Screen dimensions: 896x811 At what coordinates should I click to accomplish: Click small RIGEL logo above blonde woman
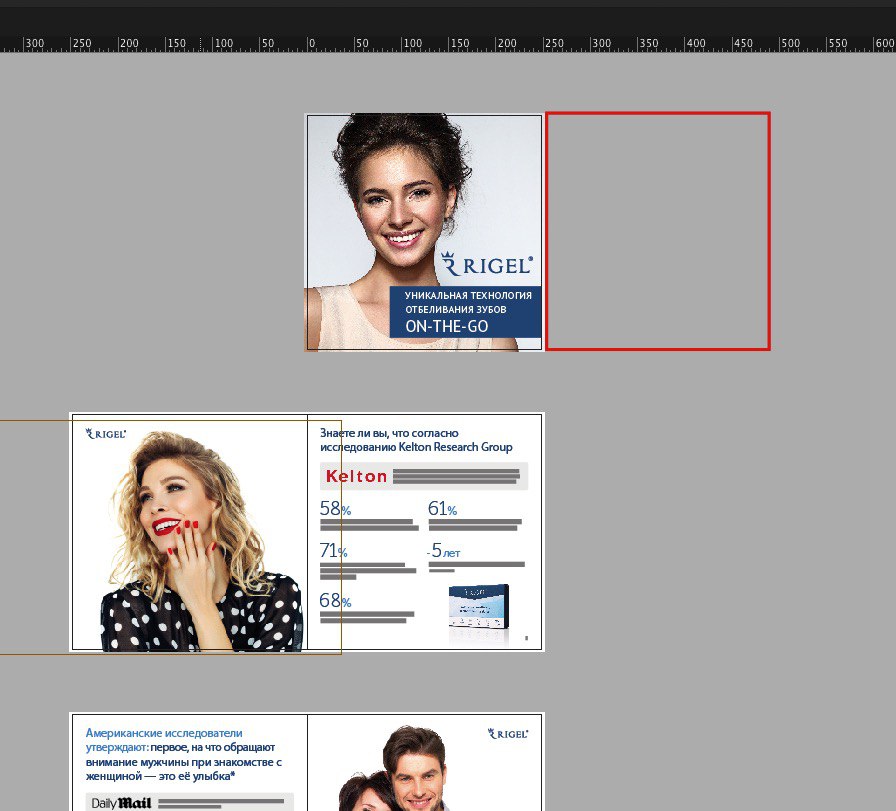[106, 434]
